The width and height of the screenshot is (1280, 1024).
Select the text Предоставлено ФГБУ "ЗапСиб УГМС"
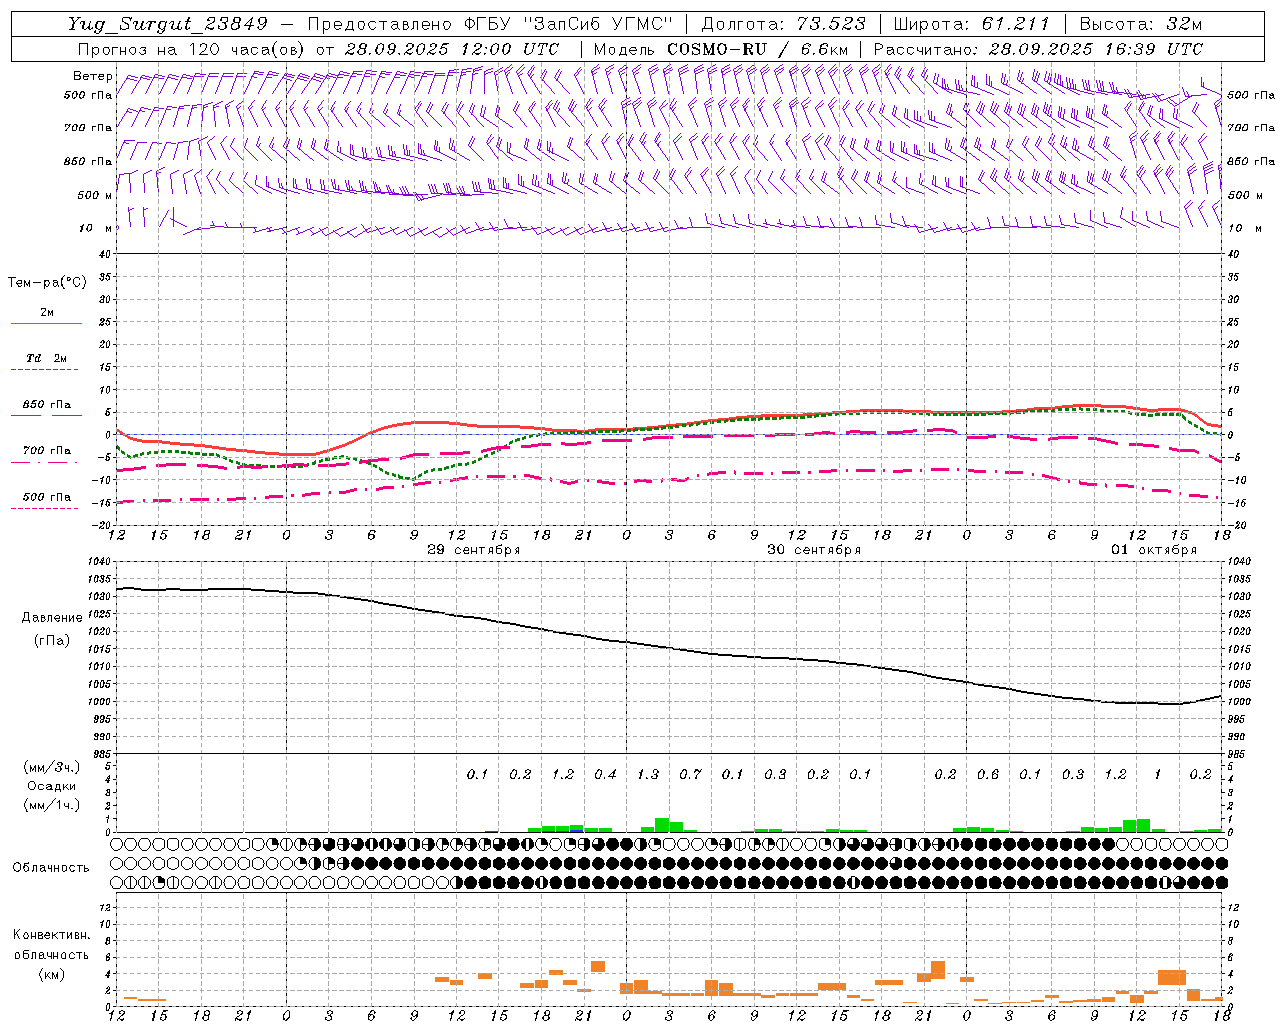coord(490,24)
